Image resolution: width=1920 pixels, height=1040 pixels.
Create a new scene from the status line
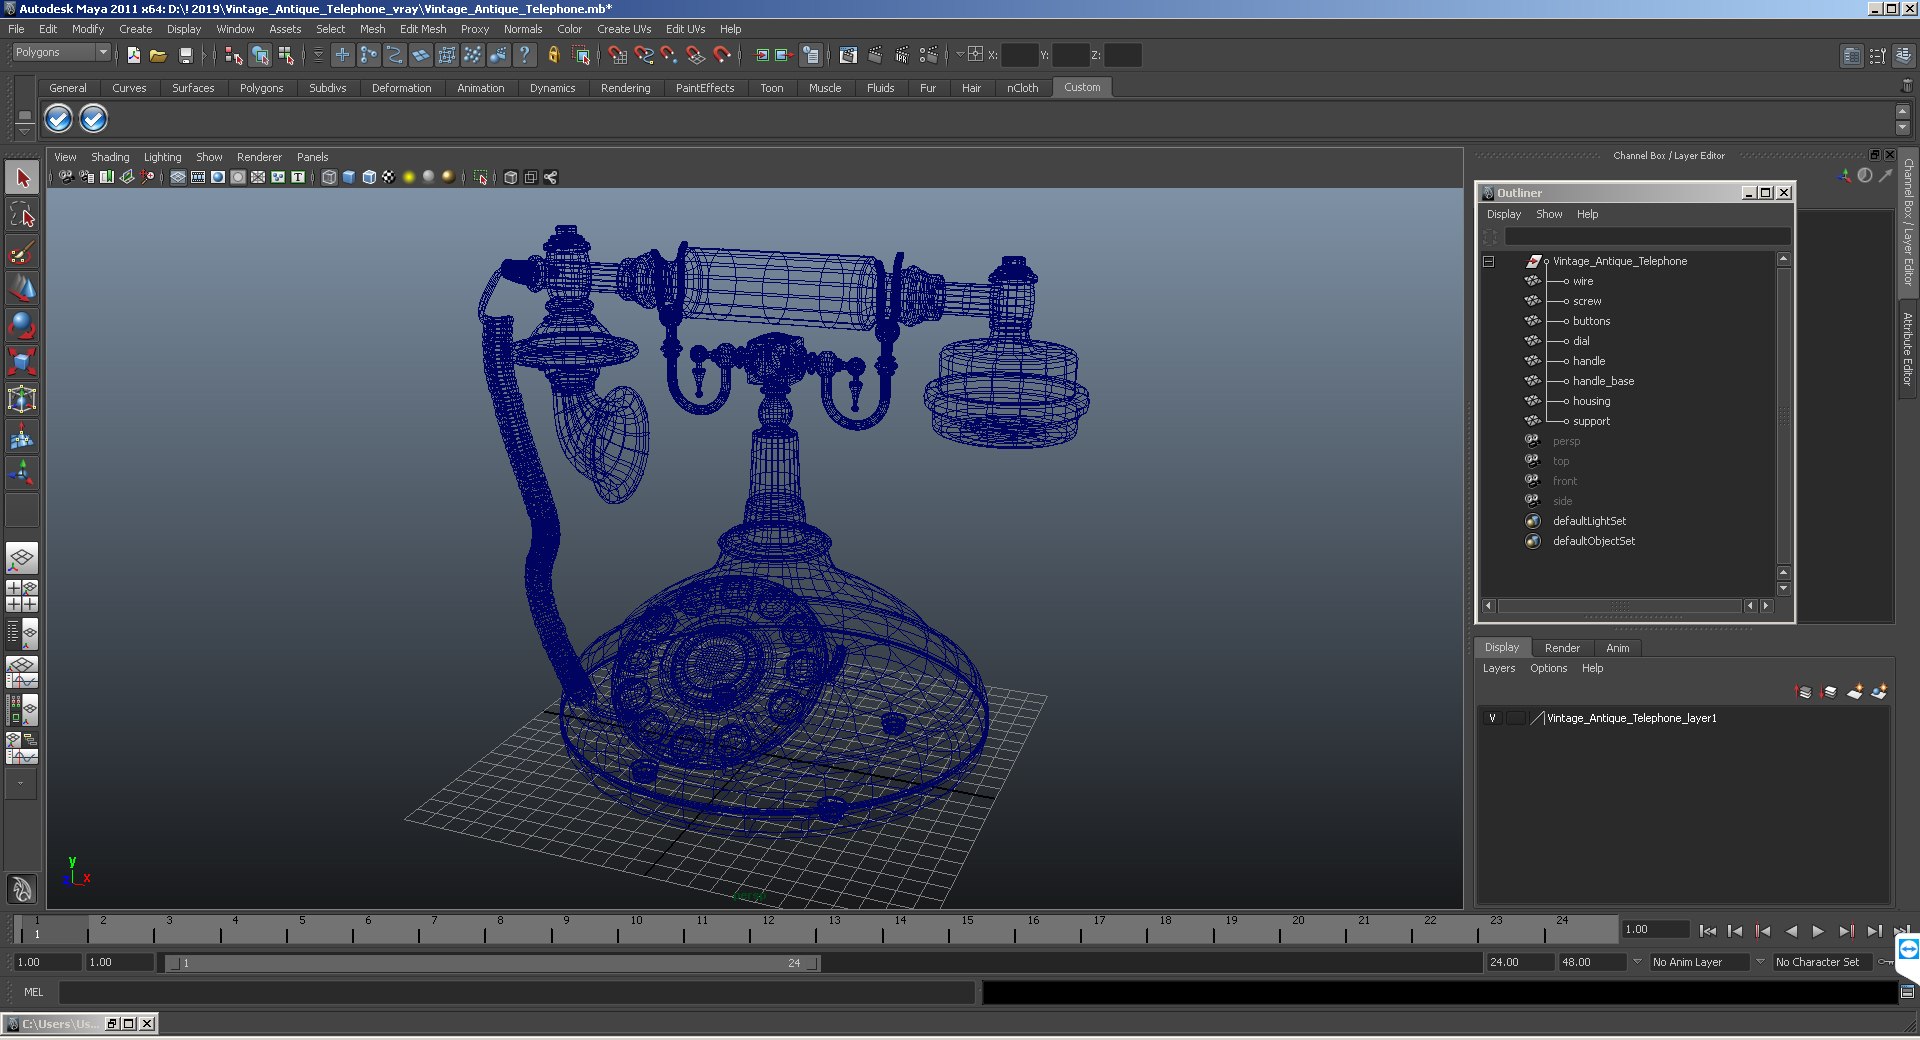click(134, 55)
